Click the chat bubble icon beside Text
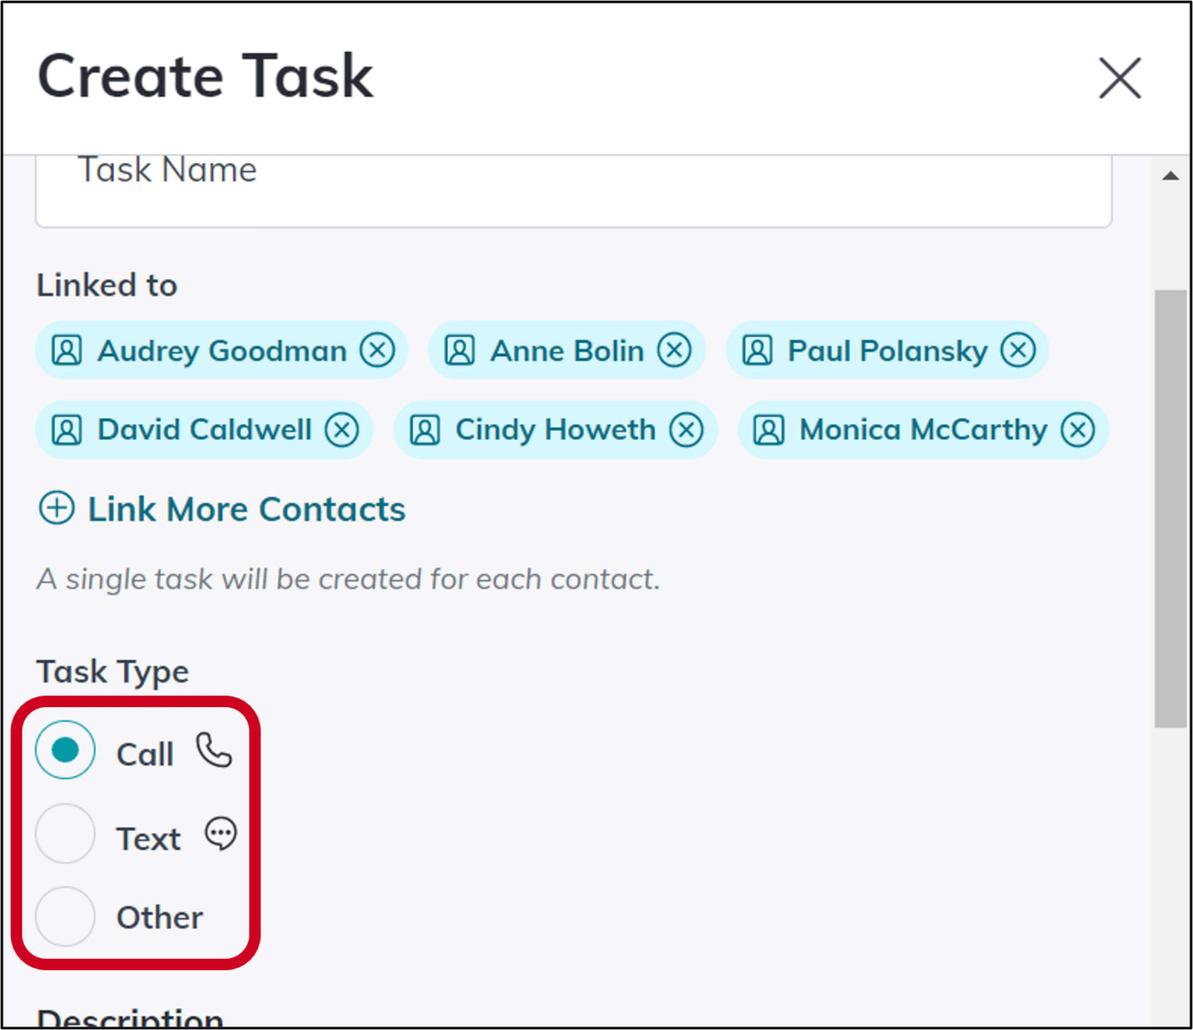 click(x=220, y=834)
